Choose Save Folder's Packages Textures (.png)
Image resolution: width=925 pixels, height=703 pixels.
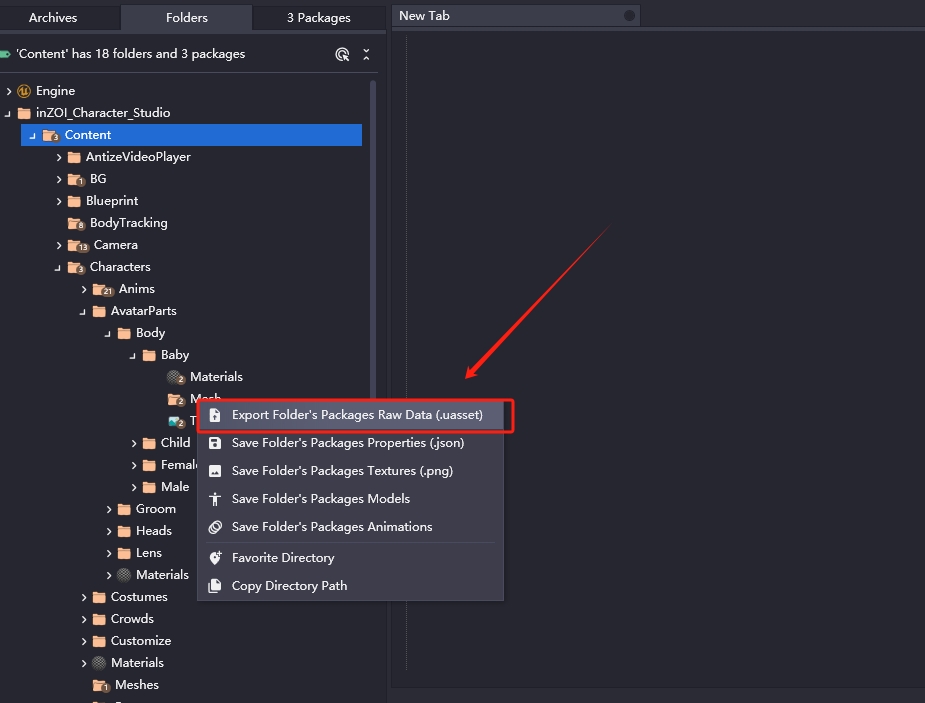pos(350,471)
